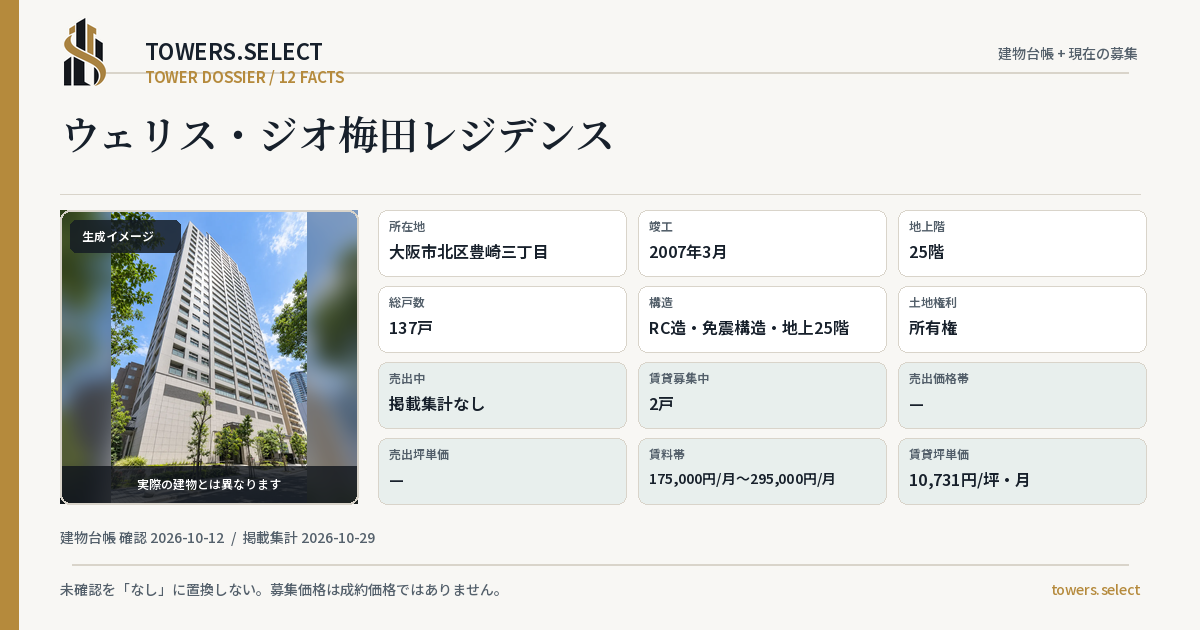The width and height of the screenshot is (1200, 630).
Task: Open the towers.select footer link
Action: [x=1095, y=590]
